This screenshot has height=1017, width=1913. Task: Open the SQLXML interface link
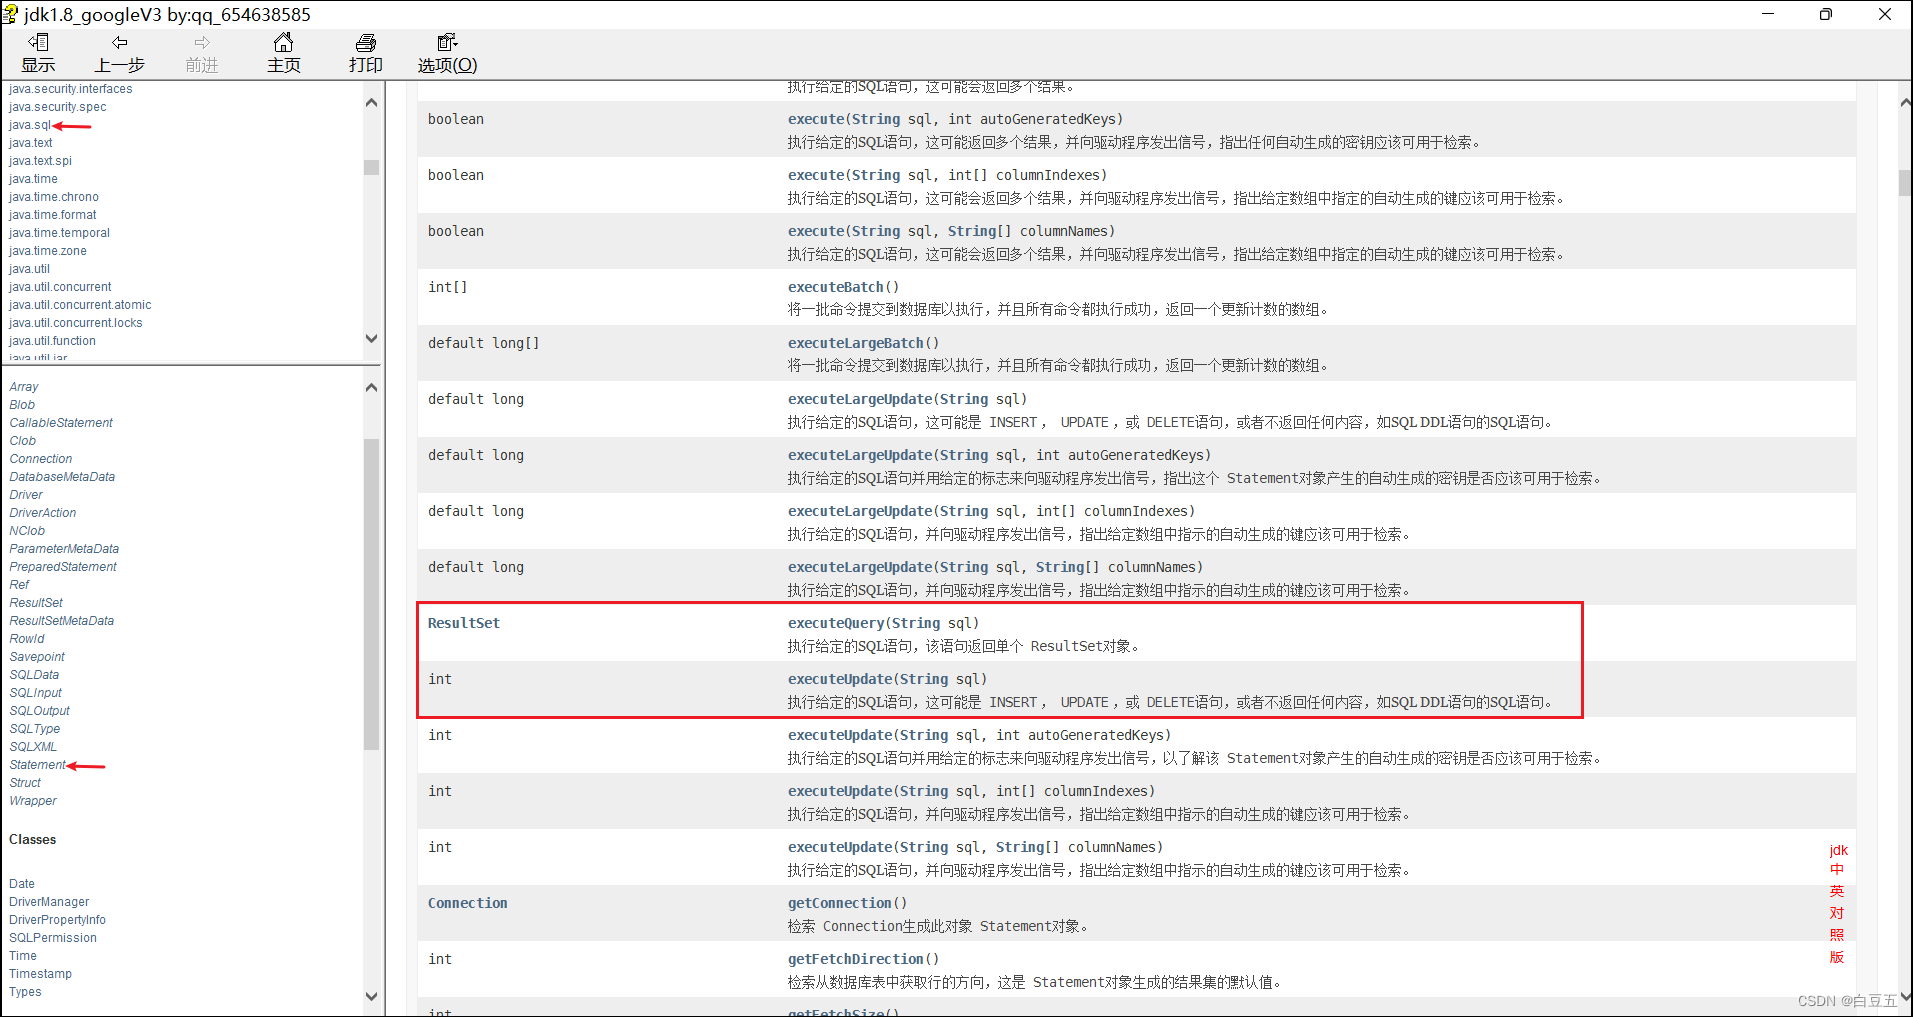(33, 747)
